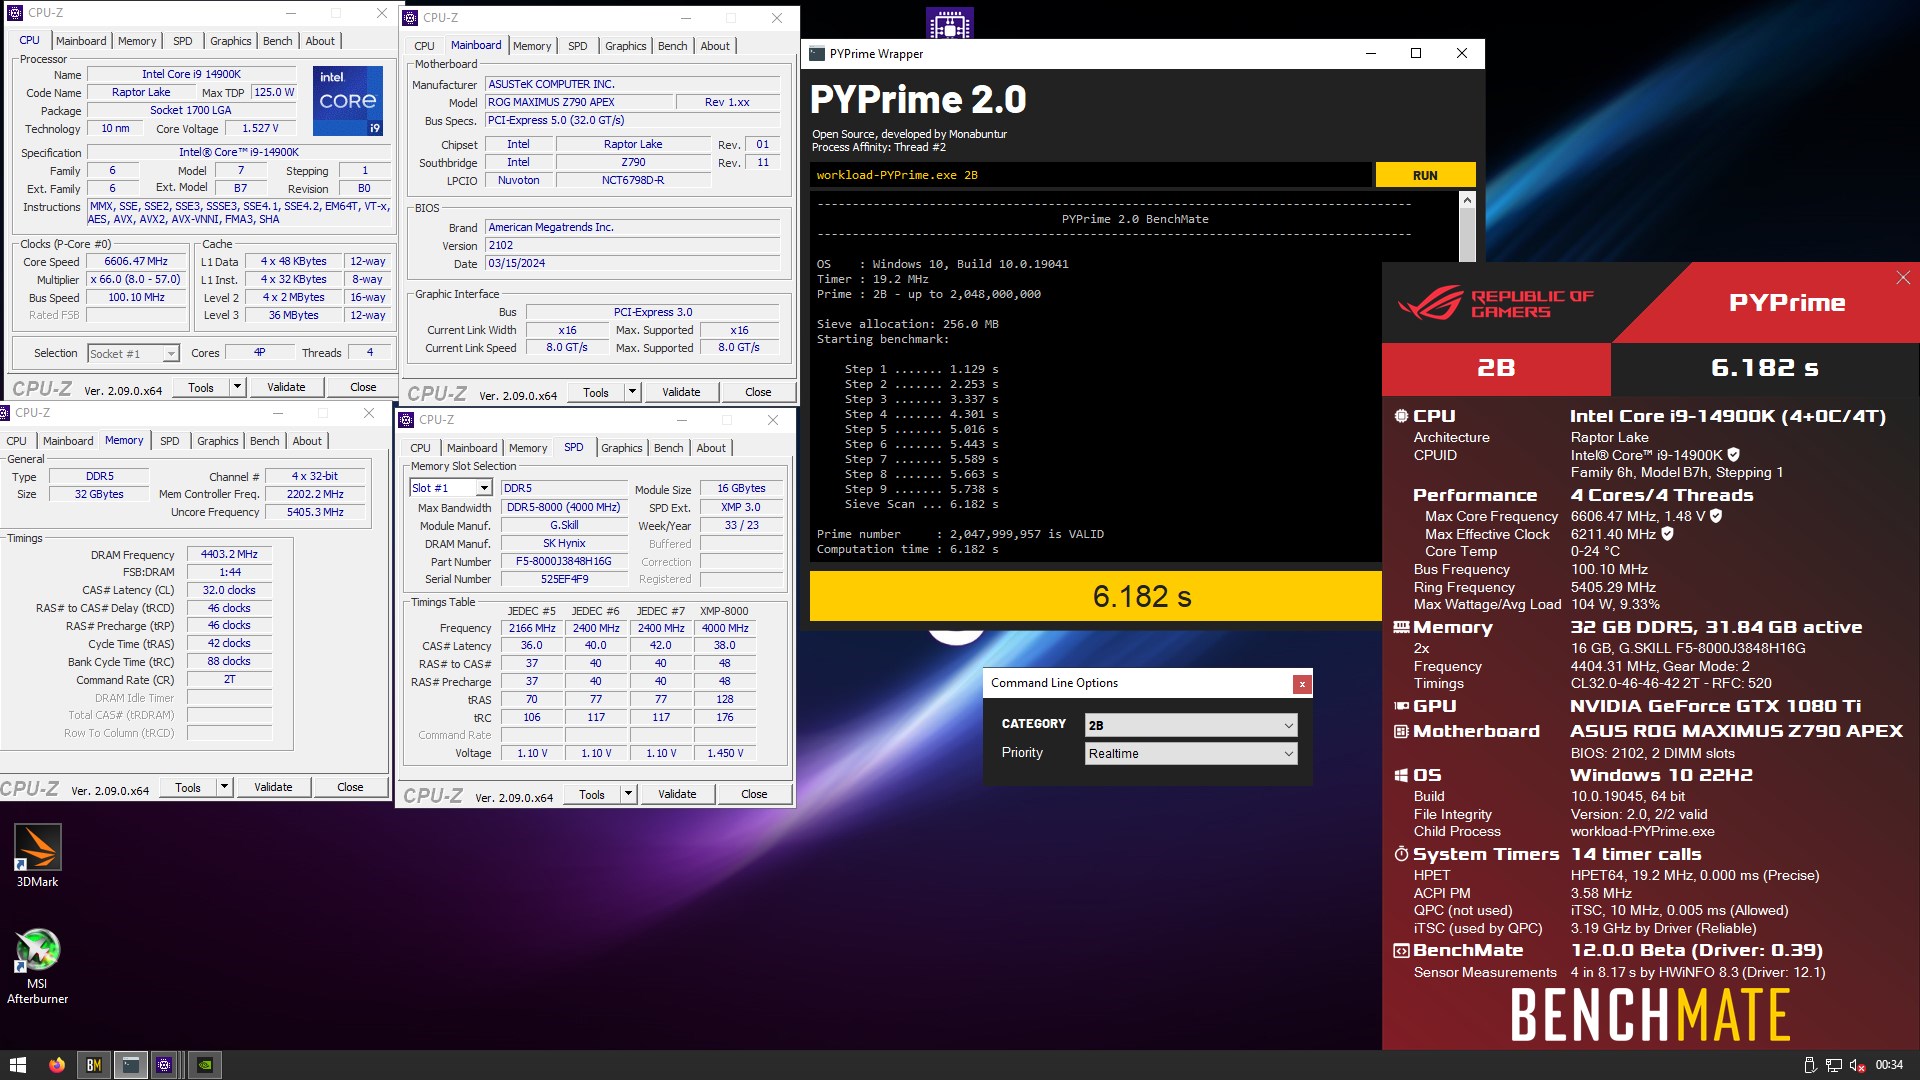
Task: Switch to Graphics tab in CPU-Z Mainboard window
Action: 625,46
